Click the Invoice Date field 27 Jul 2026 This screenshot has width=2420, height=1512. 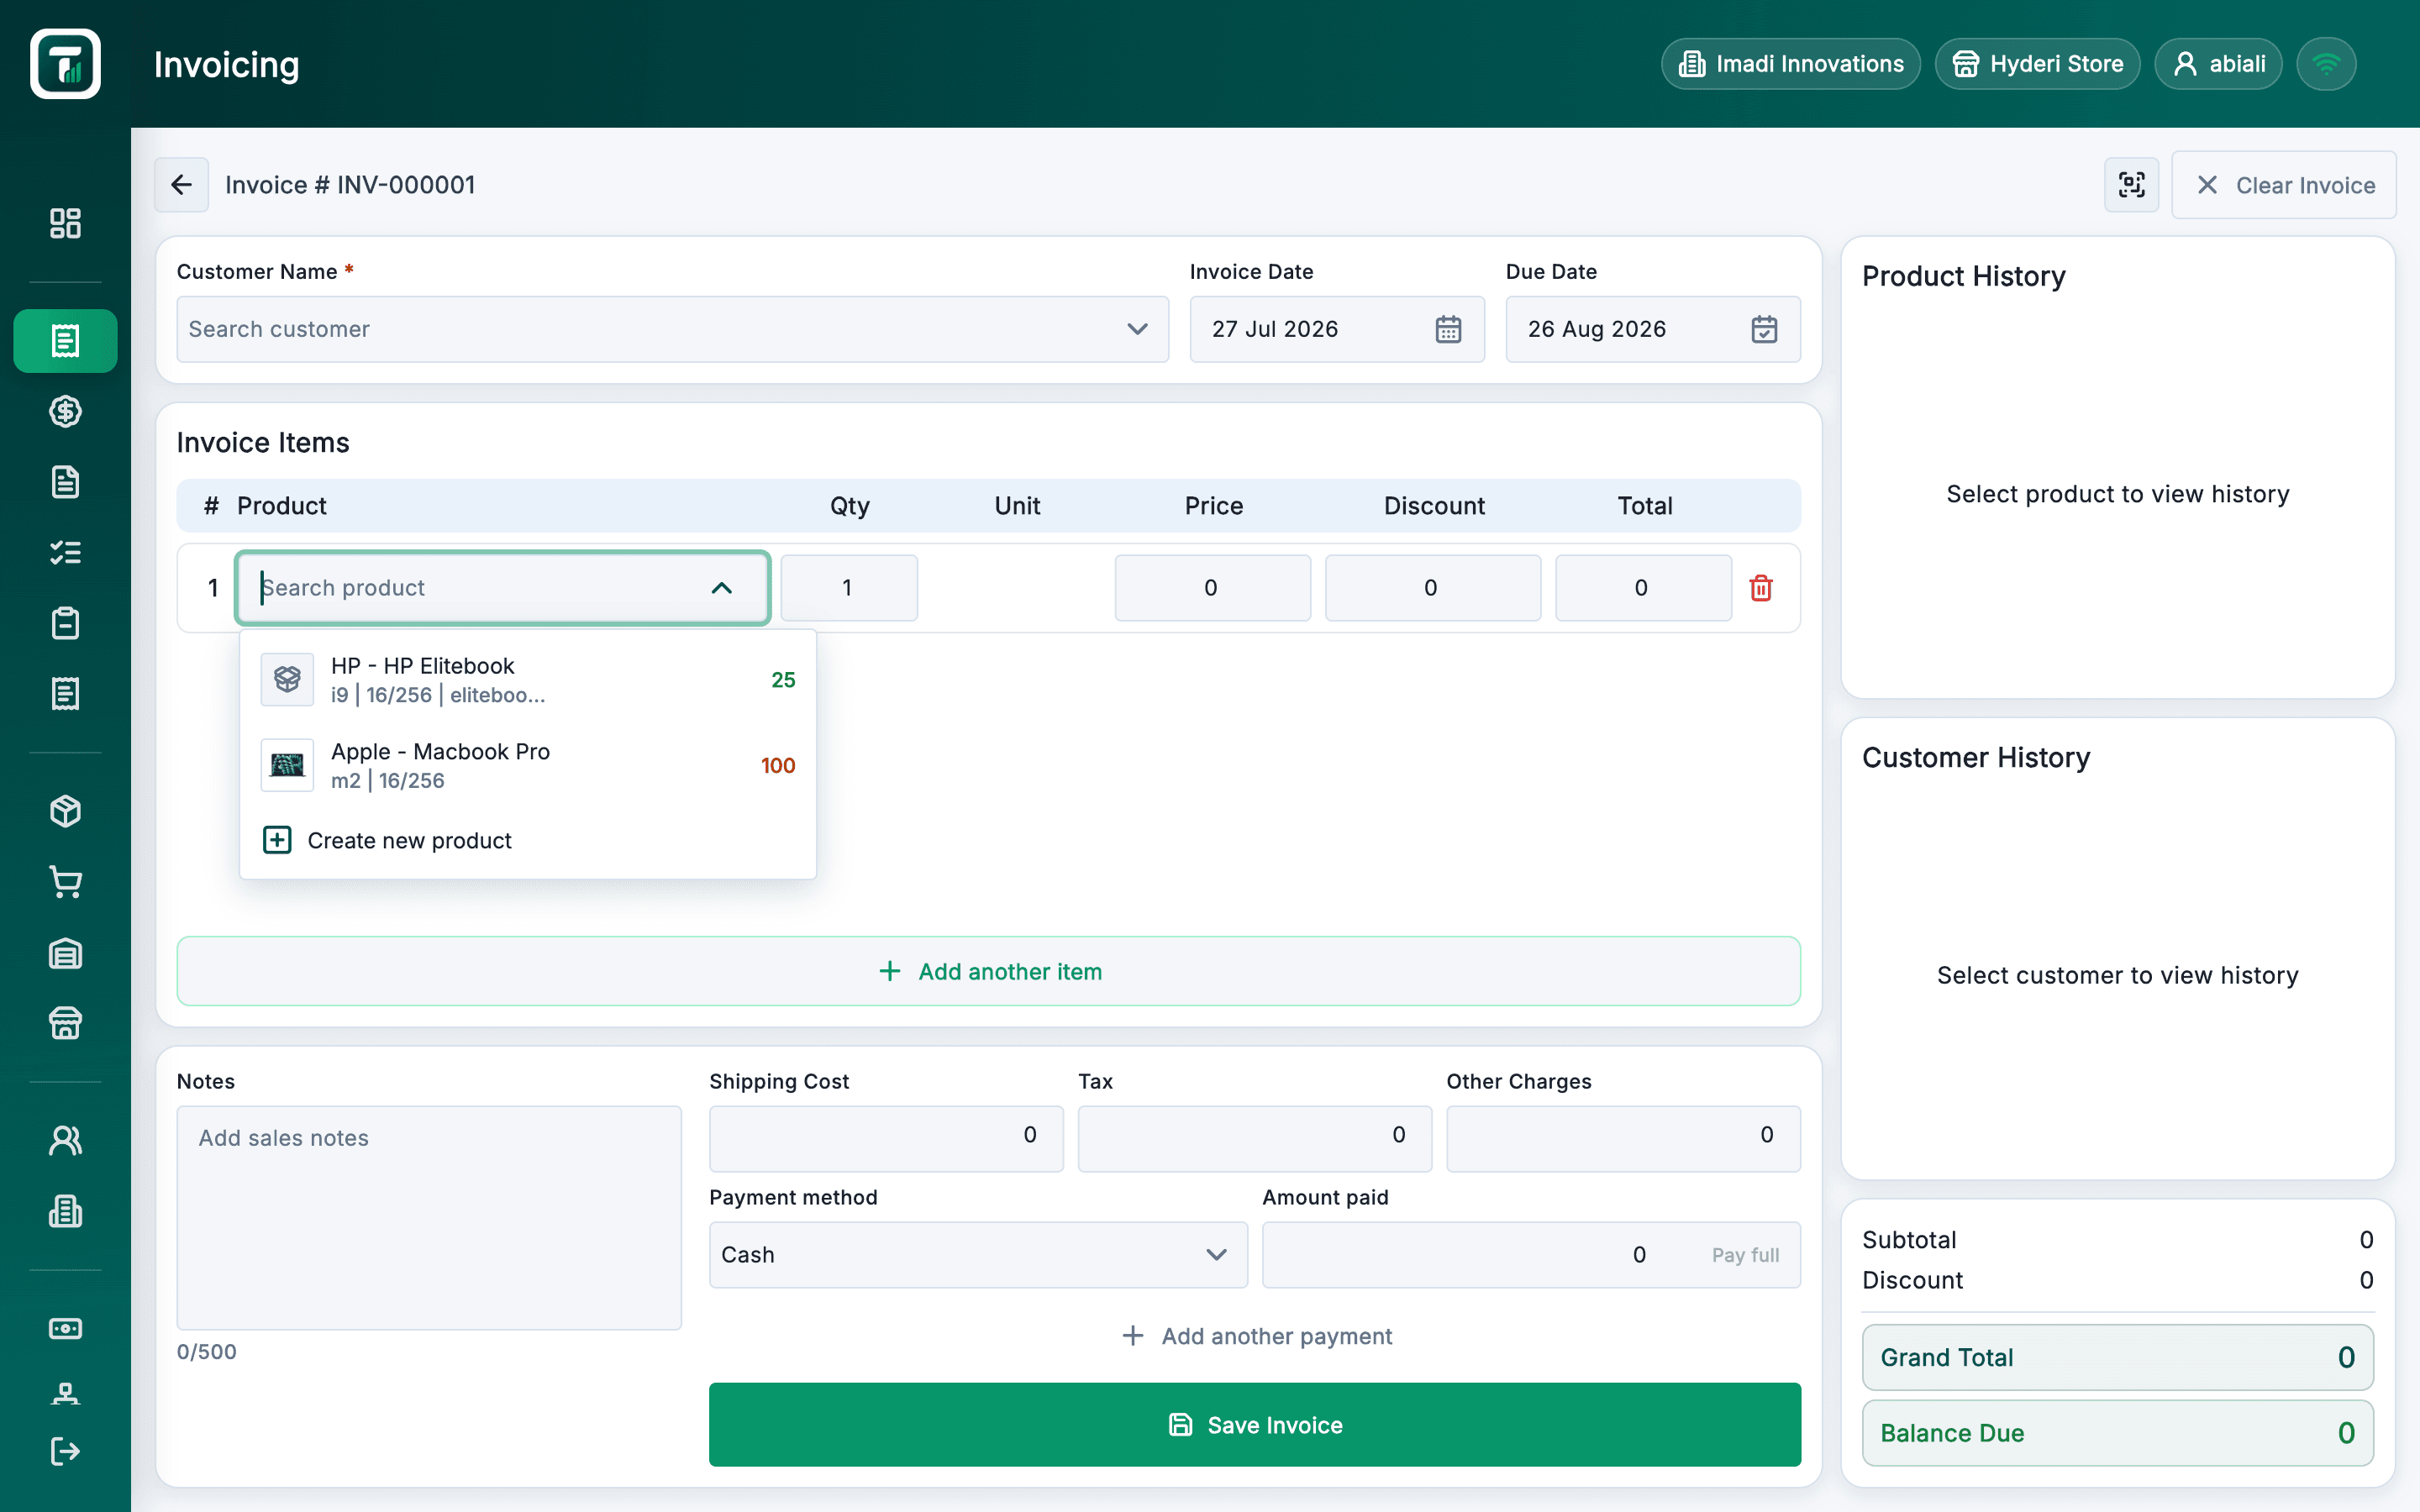1337,329
